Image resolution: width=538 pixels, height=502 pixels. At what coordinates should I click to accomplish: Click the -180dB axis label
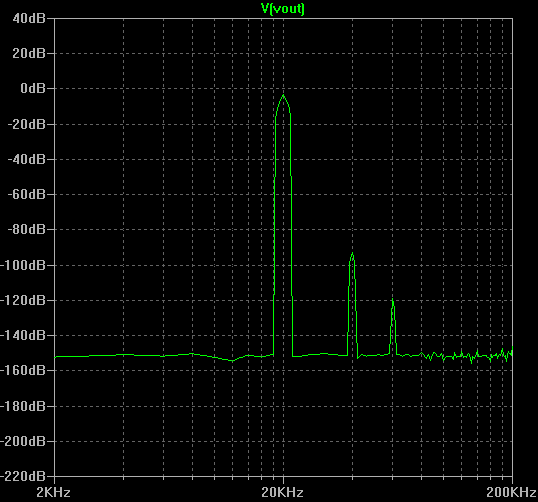tap(23, 406)
